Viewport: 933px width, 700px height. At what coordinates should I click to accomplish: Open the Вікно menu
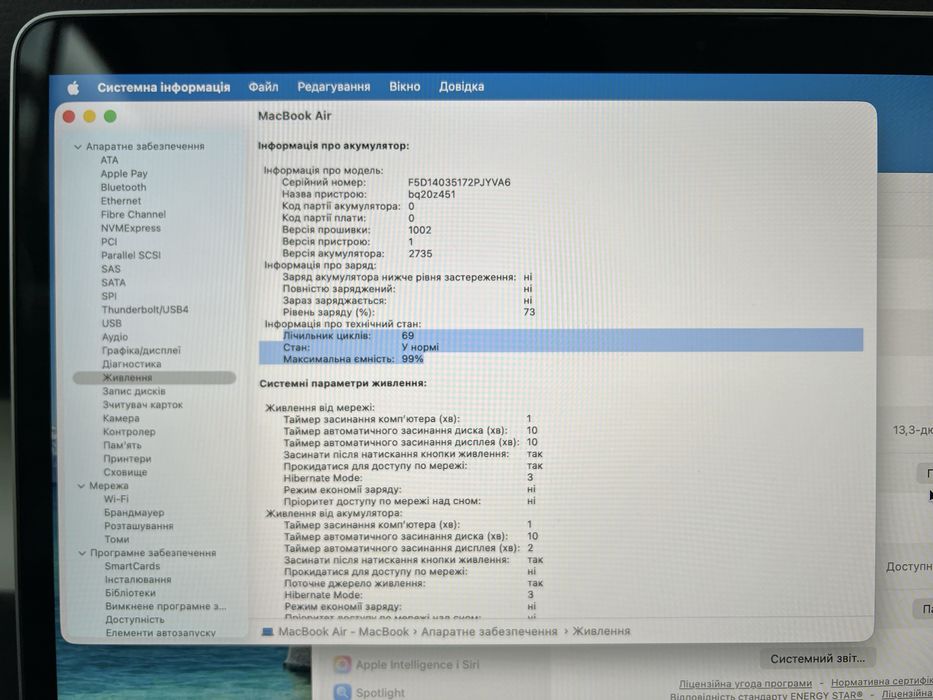coord(405,87)
